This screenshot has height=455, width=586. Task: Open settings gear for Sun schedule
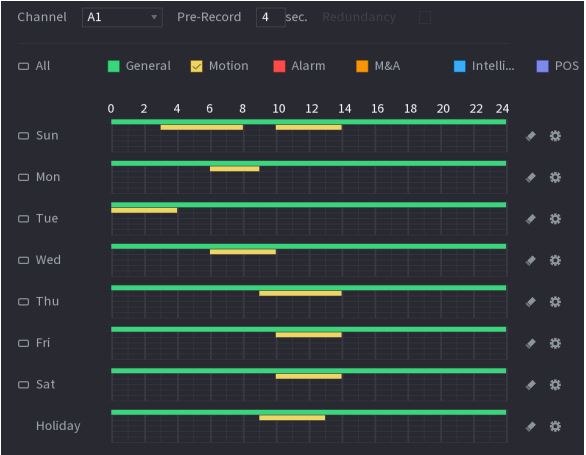click(555, 136)
